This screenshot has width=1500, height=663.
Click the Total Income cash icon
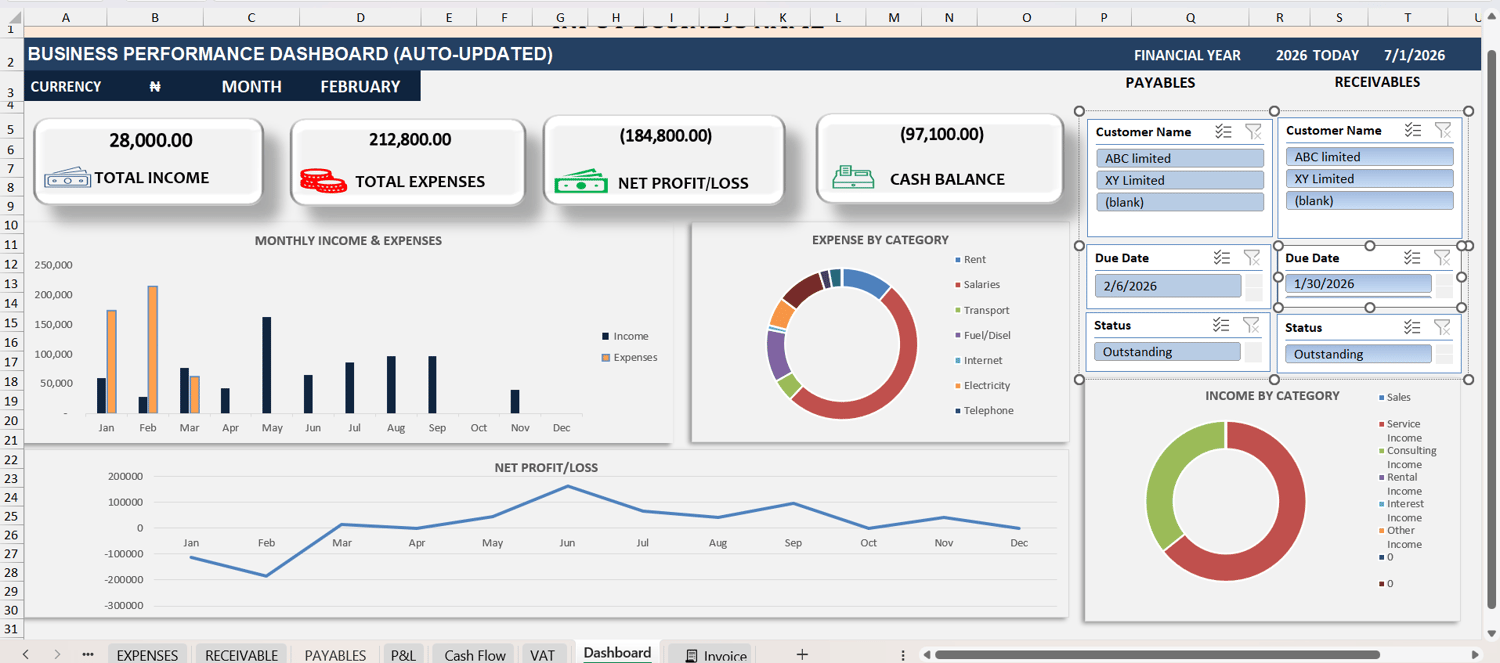pyautogui.click(x=67, y=178)
